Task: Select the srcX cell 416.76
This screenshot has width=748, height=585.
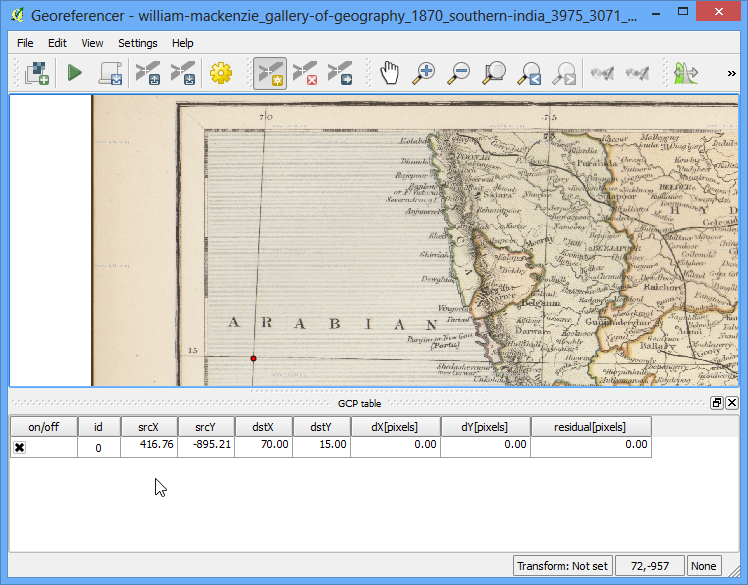Action: pos(149,447)
